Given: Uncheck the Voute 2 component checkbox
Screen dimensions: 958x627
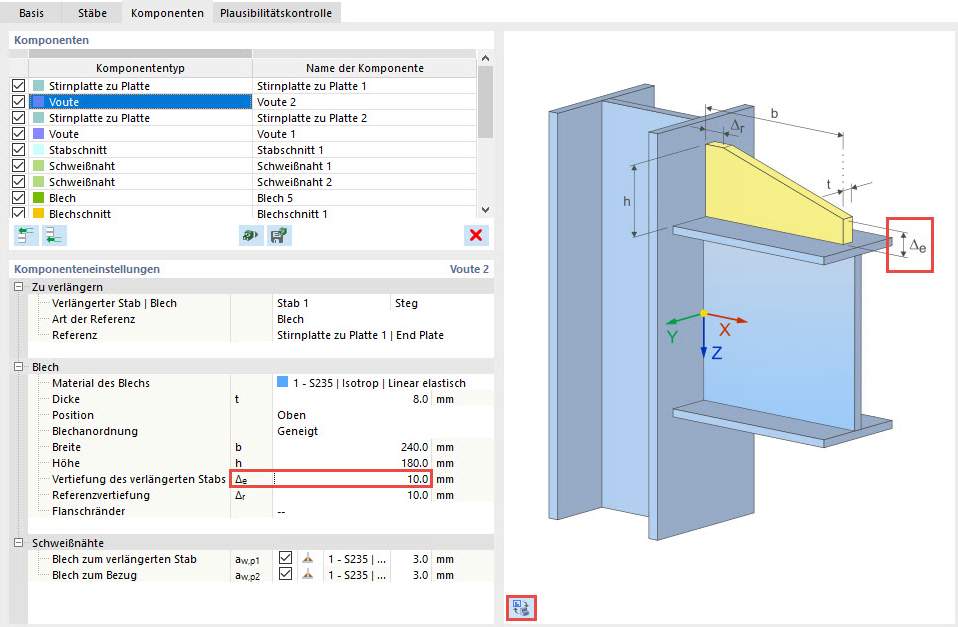Looking at the screenshot, I should [19, 101].
